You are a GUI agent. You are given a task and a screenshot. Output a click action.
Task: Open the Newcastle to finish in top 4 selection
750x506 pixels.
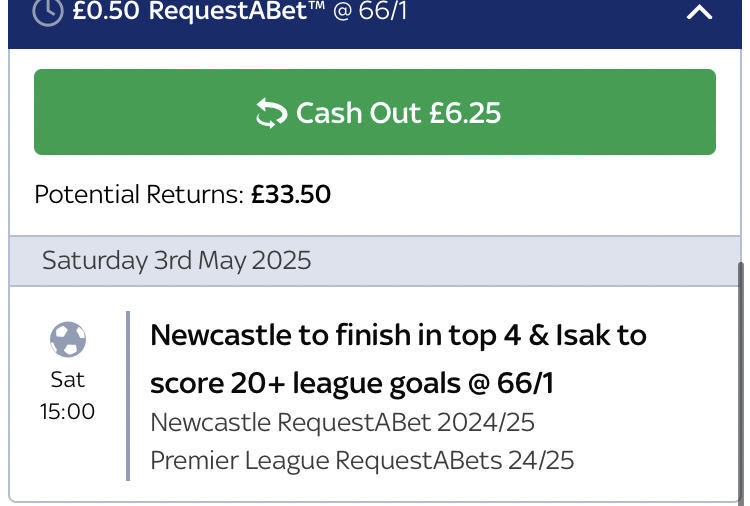[x=398, y=335]
